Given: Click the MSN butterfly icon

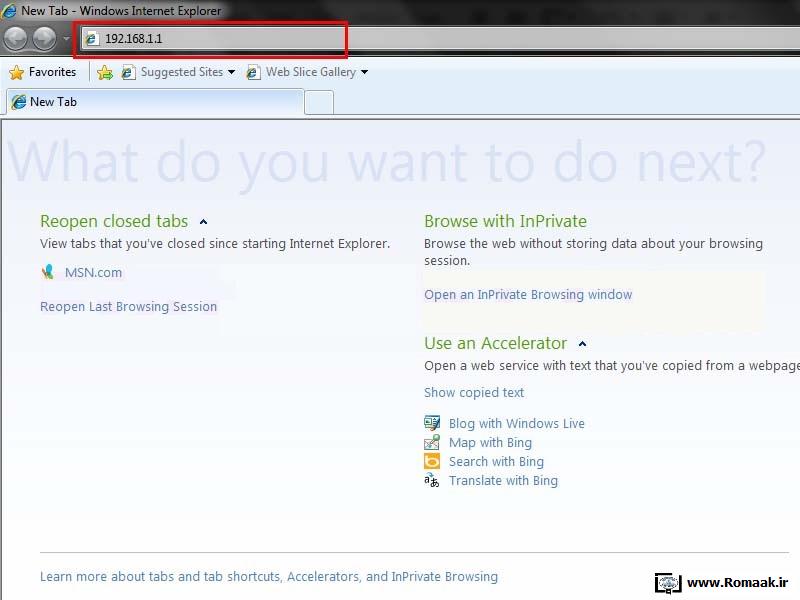Looking at the screenshot, I should (48, 272).
